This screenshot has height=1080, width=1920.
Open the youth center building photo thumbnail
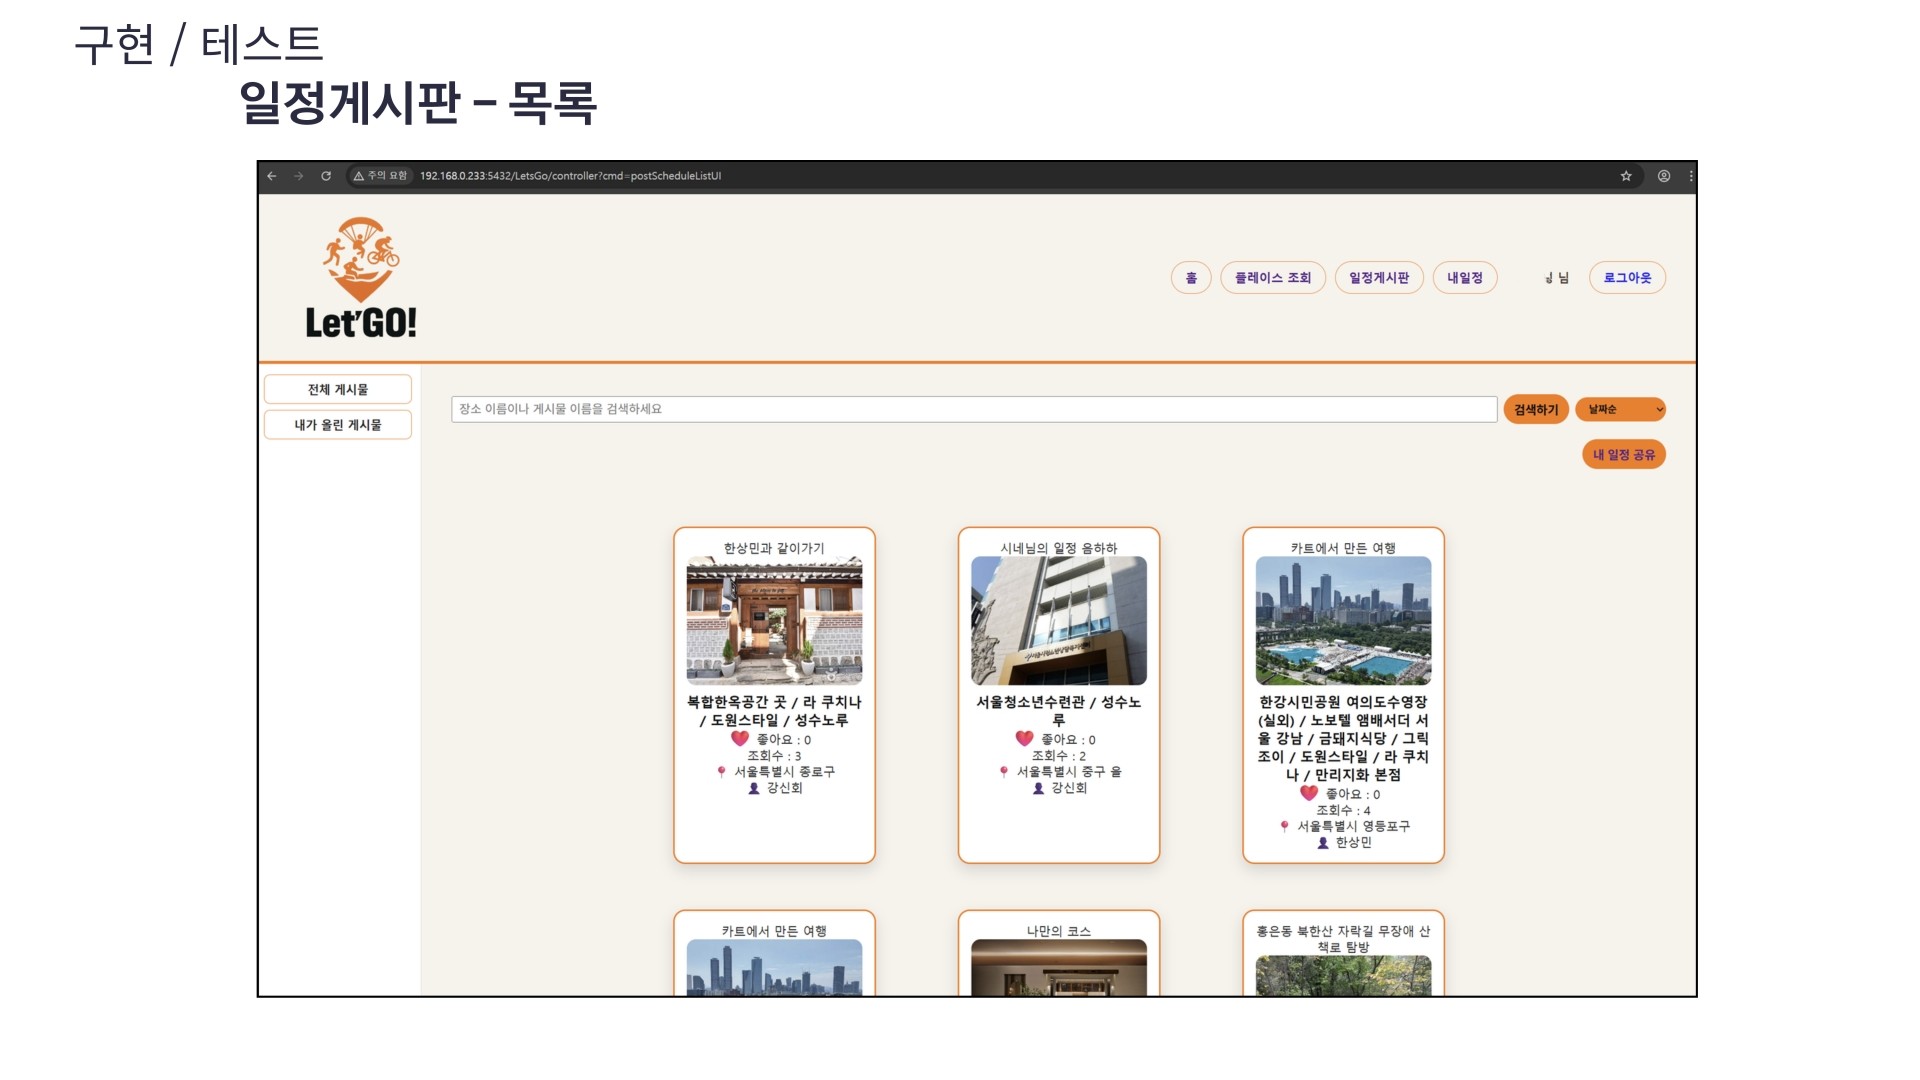coord(1059,621)
